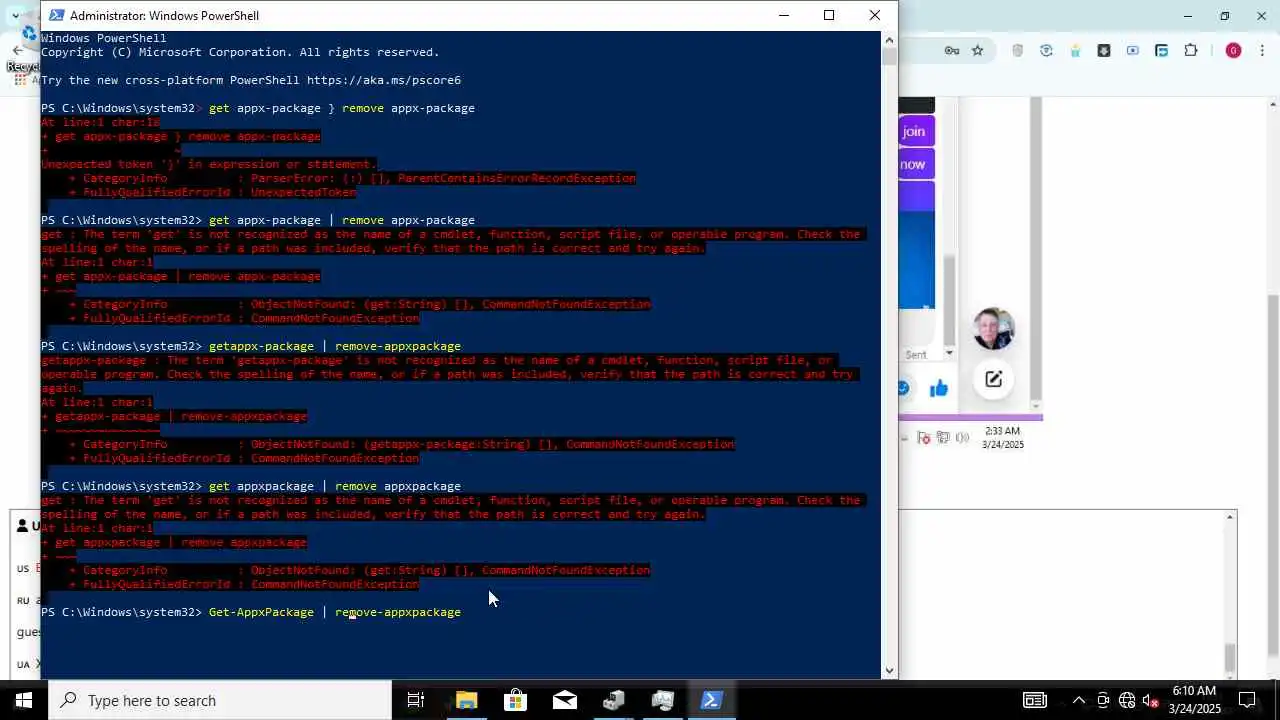The image size is (1280, 720).
Task: Click the https://aka.ms/pscore6 link text
Action: (383, 80)
